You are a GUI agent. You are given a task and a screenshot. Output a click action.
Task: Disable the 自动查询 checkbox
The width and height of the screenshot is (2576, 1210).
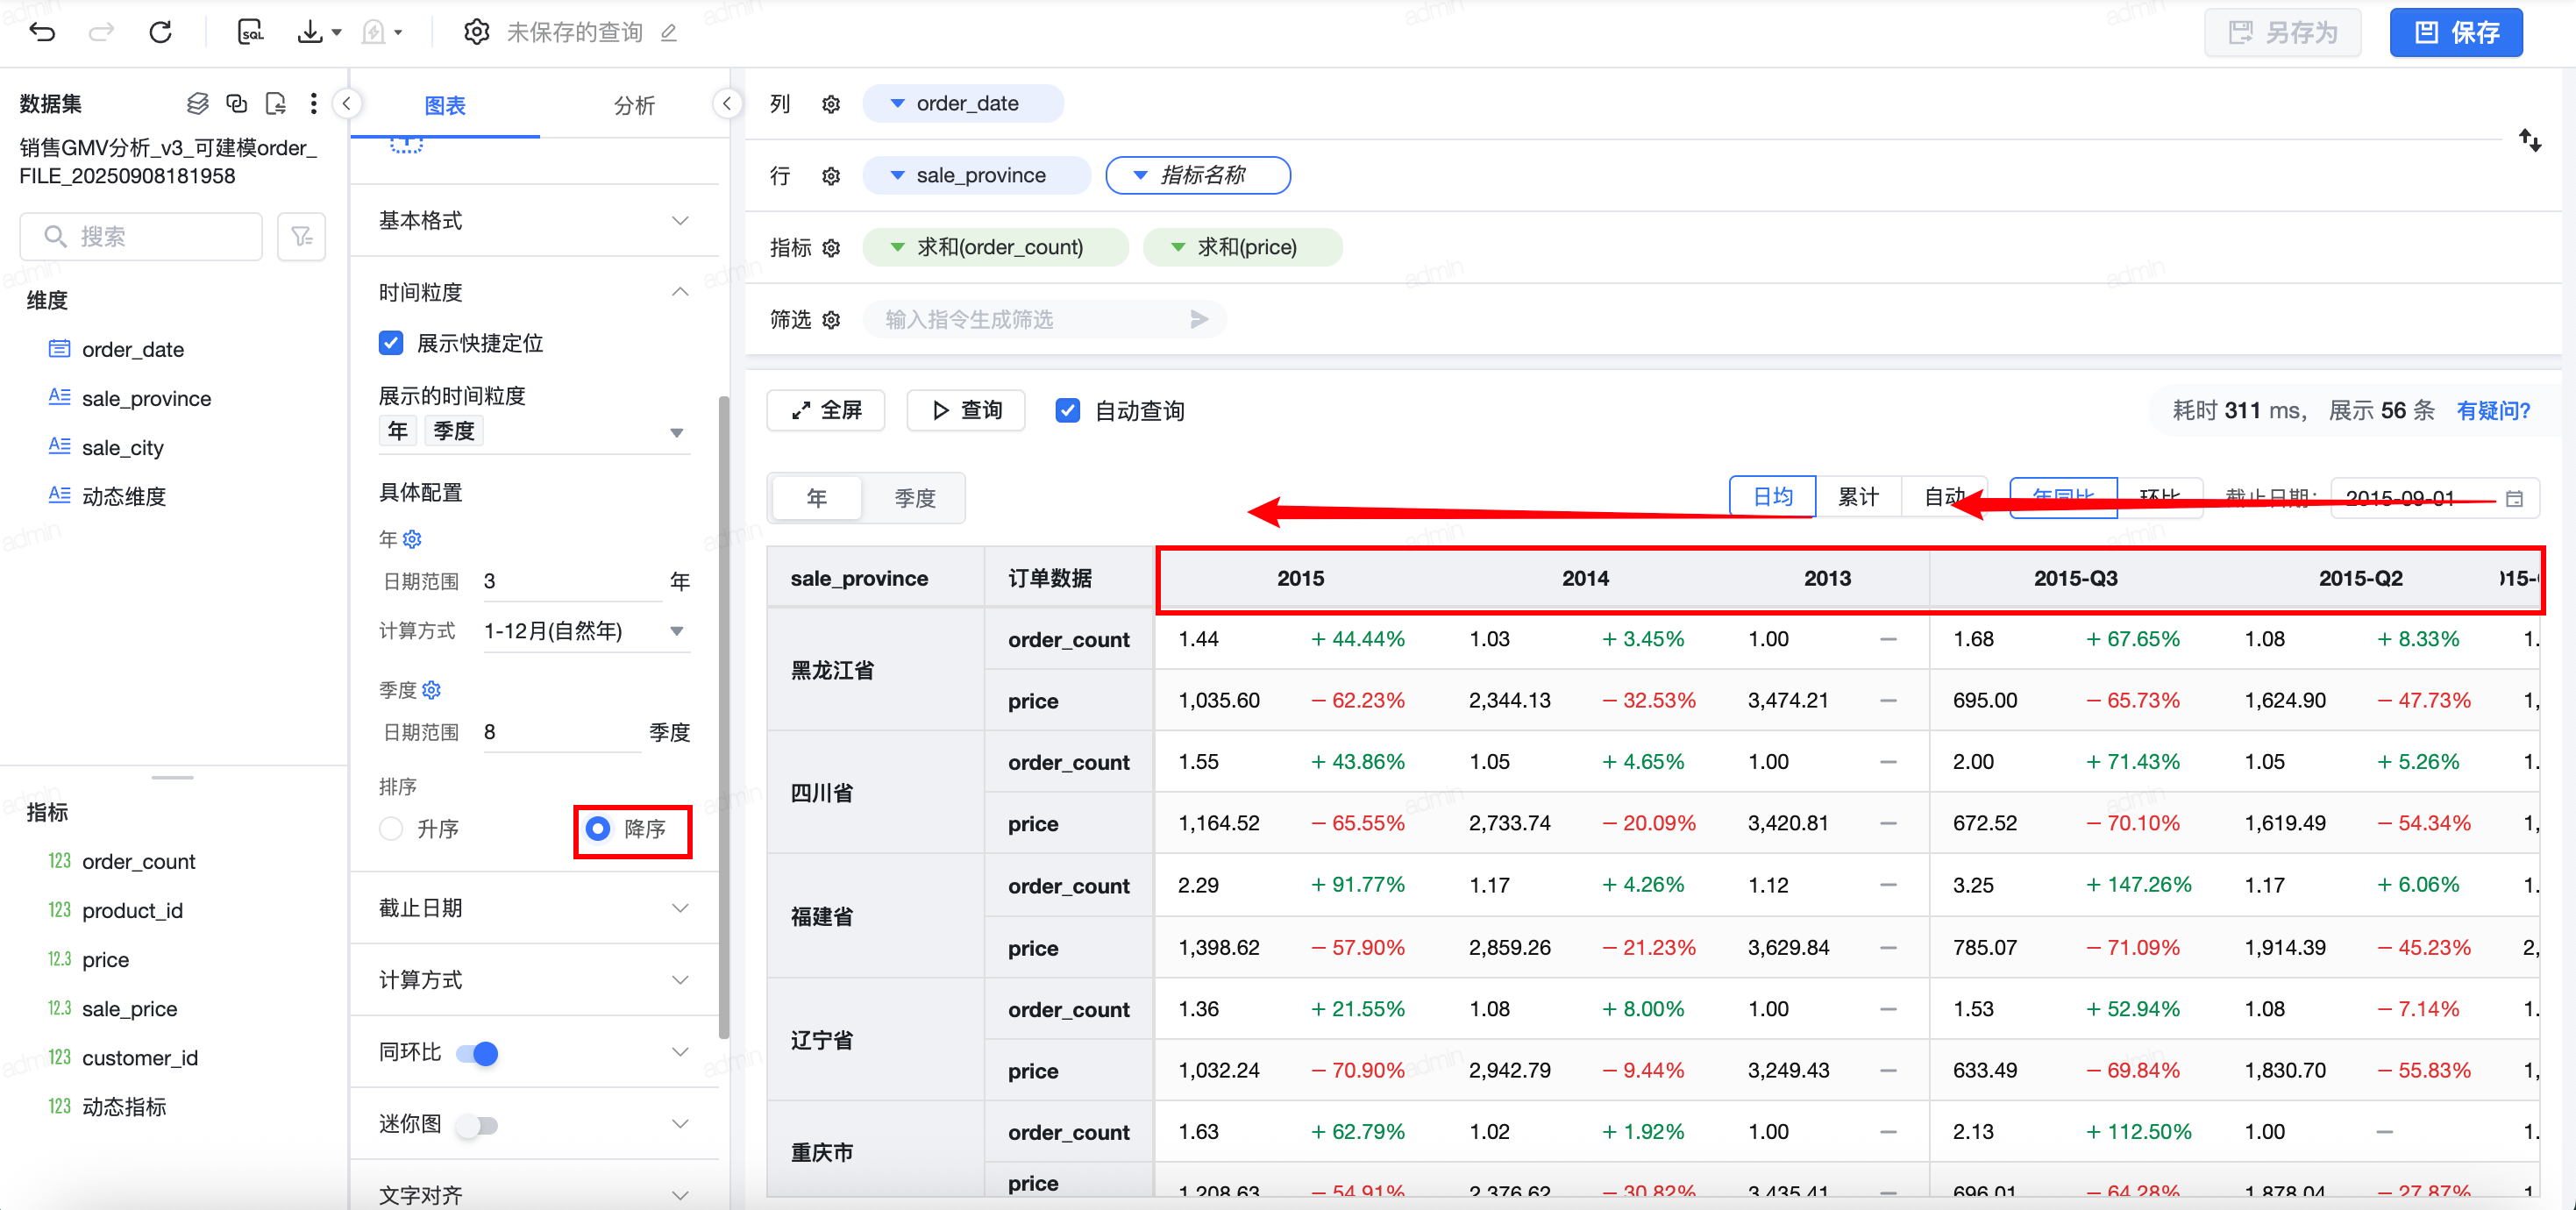click(x=1068, y=410)
